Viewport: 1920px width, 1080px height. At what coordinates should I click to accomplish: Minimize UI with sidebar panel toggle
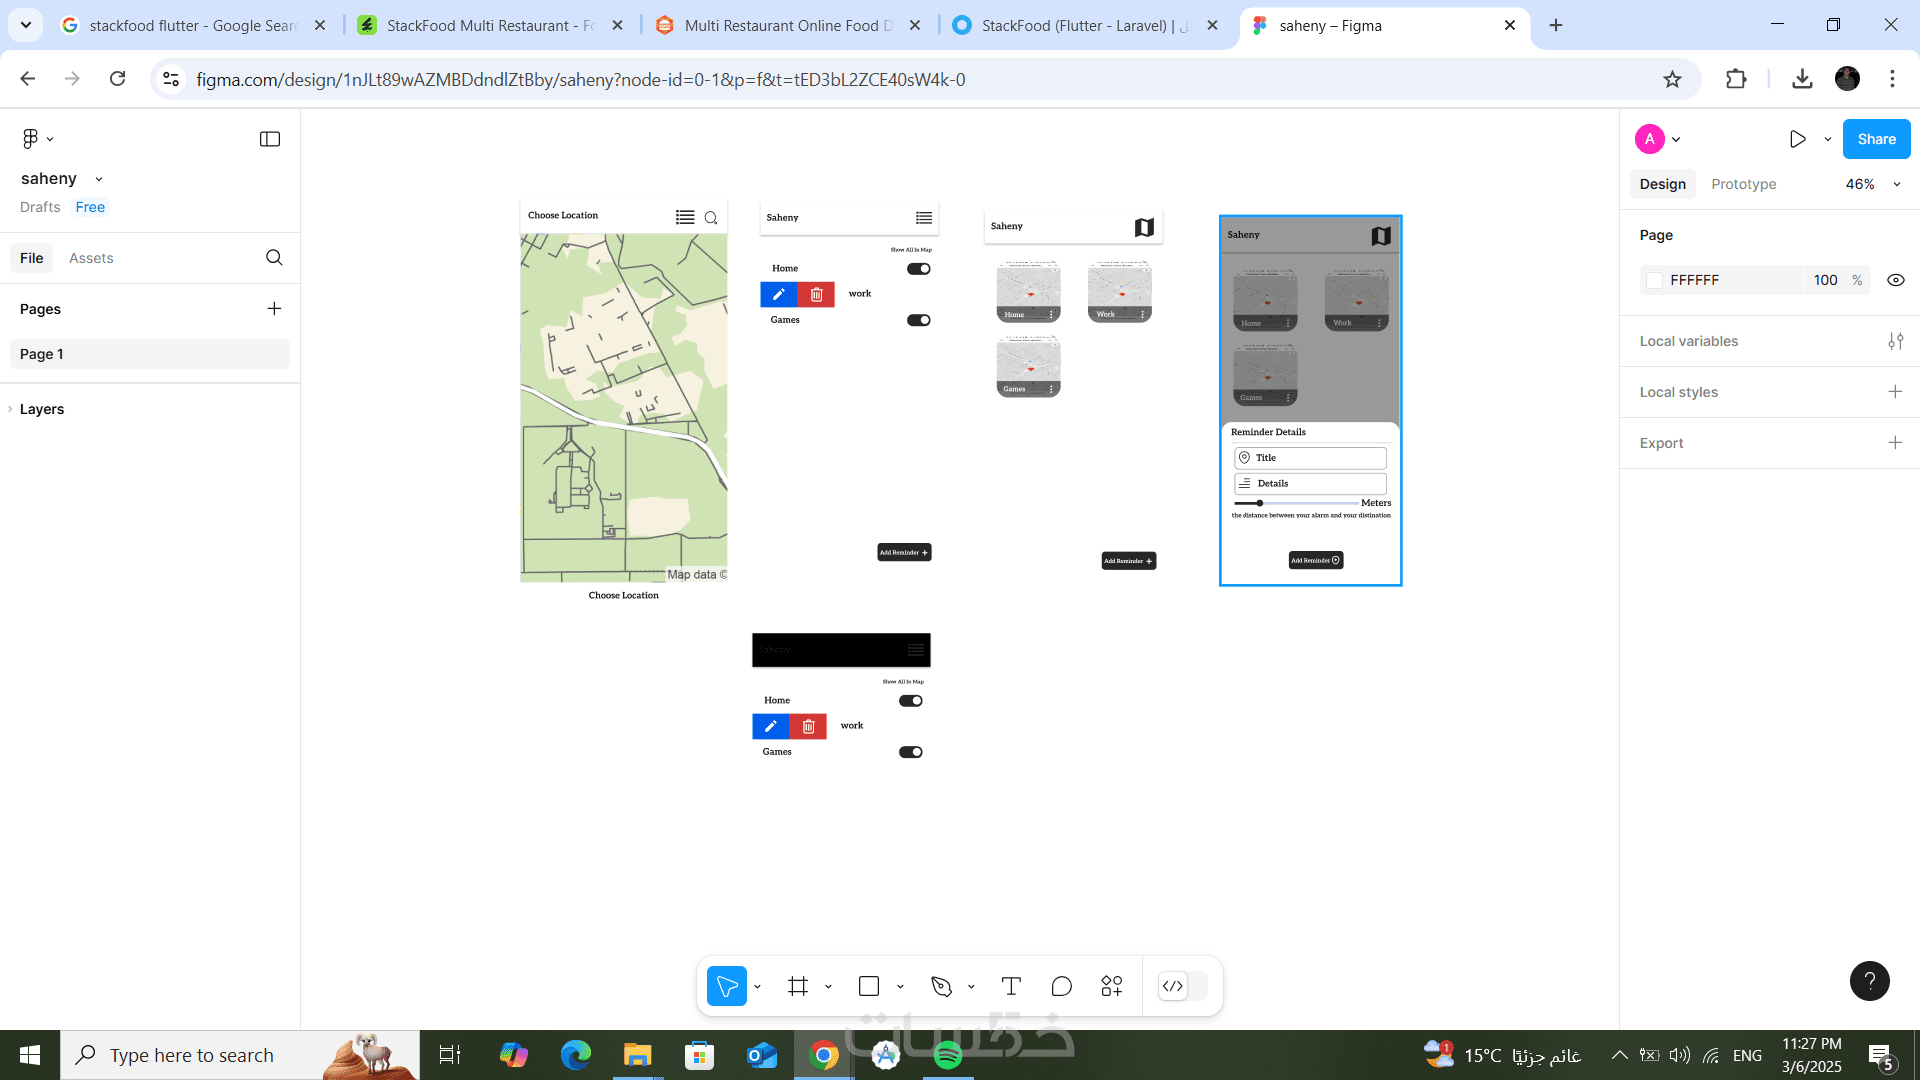(270, 139)
